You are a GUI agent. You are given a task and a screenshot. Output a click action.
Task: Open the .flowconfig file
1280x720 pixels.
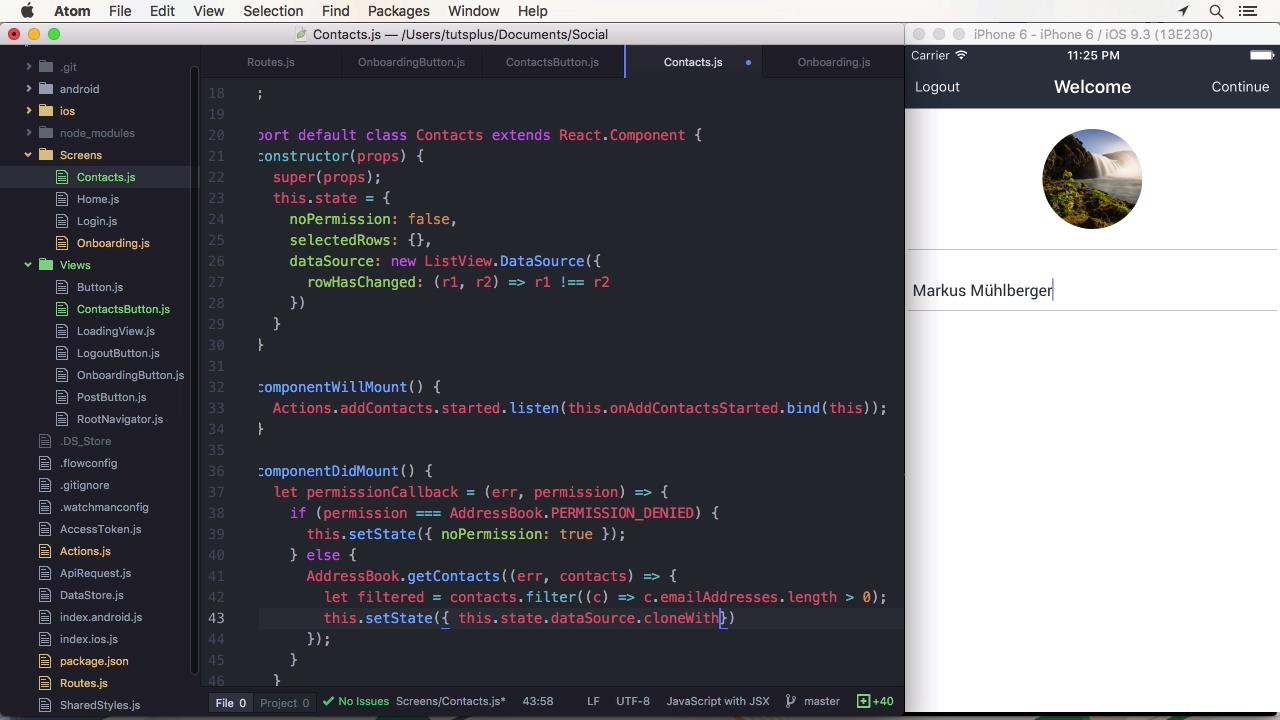(x=88, y=463)
